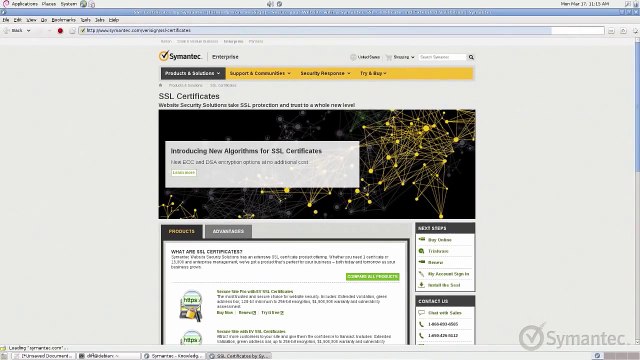The image size is (640, 360).
Task: Click the Products & Solutions breadcrumb link
Action: 186,85
